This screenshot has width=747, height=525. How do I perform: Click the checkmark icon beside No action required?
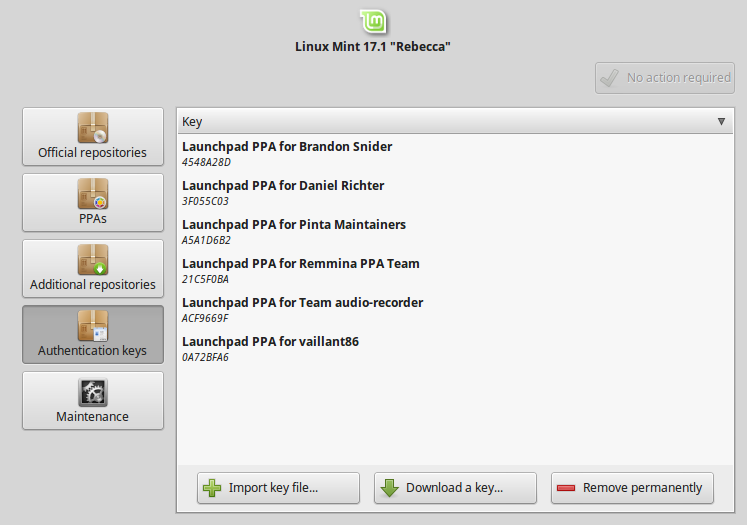coord(609,78)
